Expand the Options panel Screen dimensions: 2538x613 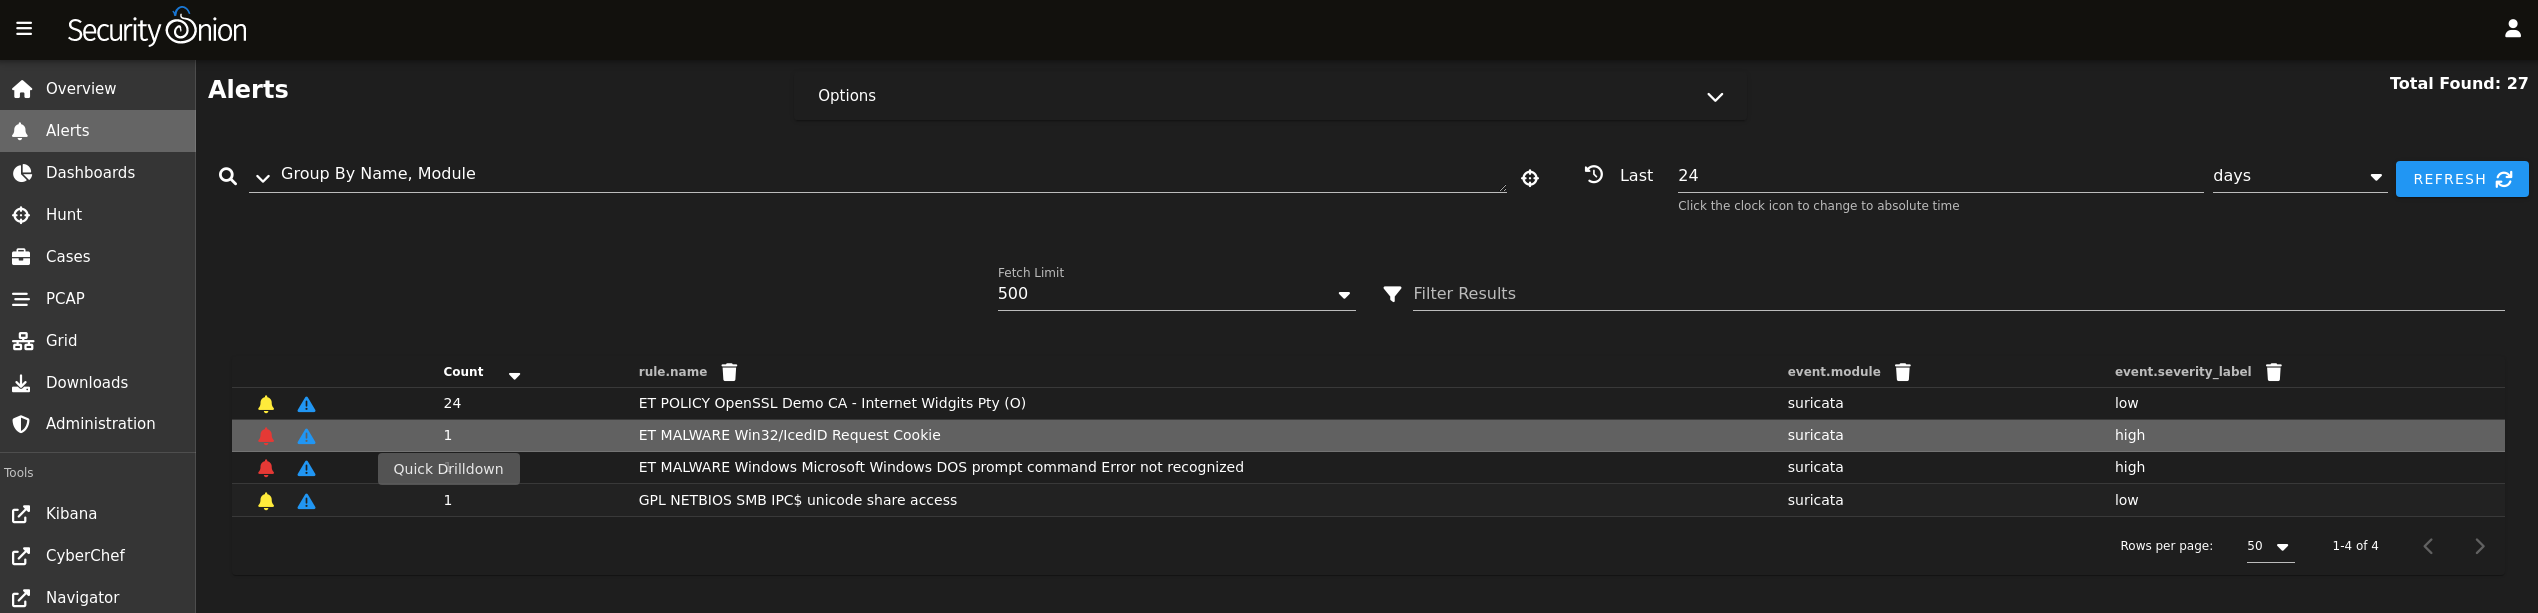click(x=1714, y=96)
